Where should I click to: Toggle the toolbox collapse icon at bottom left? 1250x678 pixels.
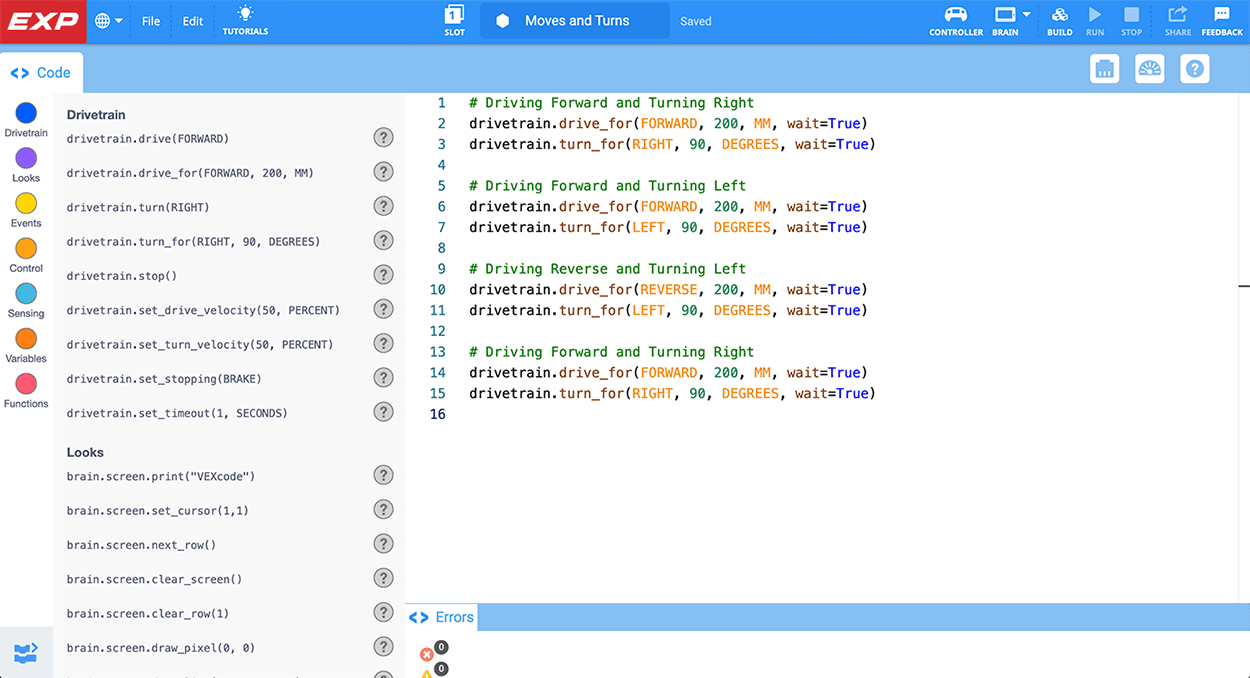point(26,653)
